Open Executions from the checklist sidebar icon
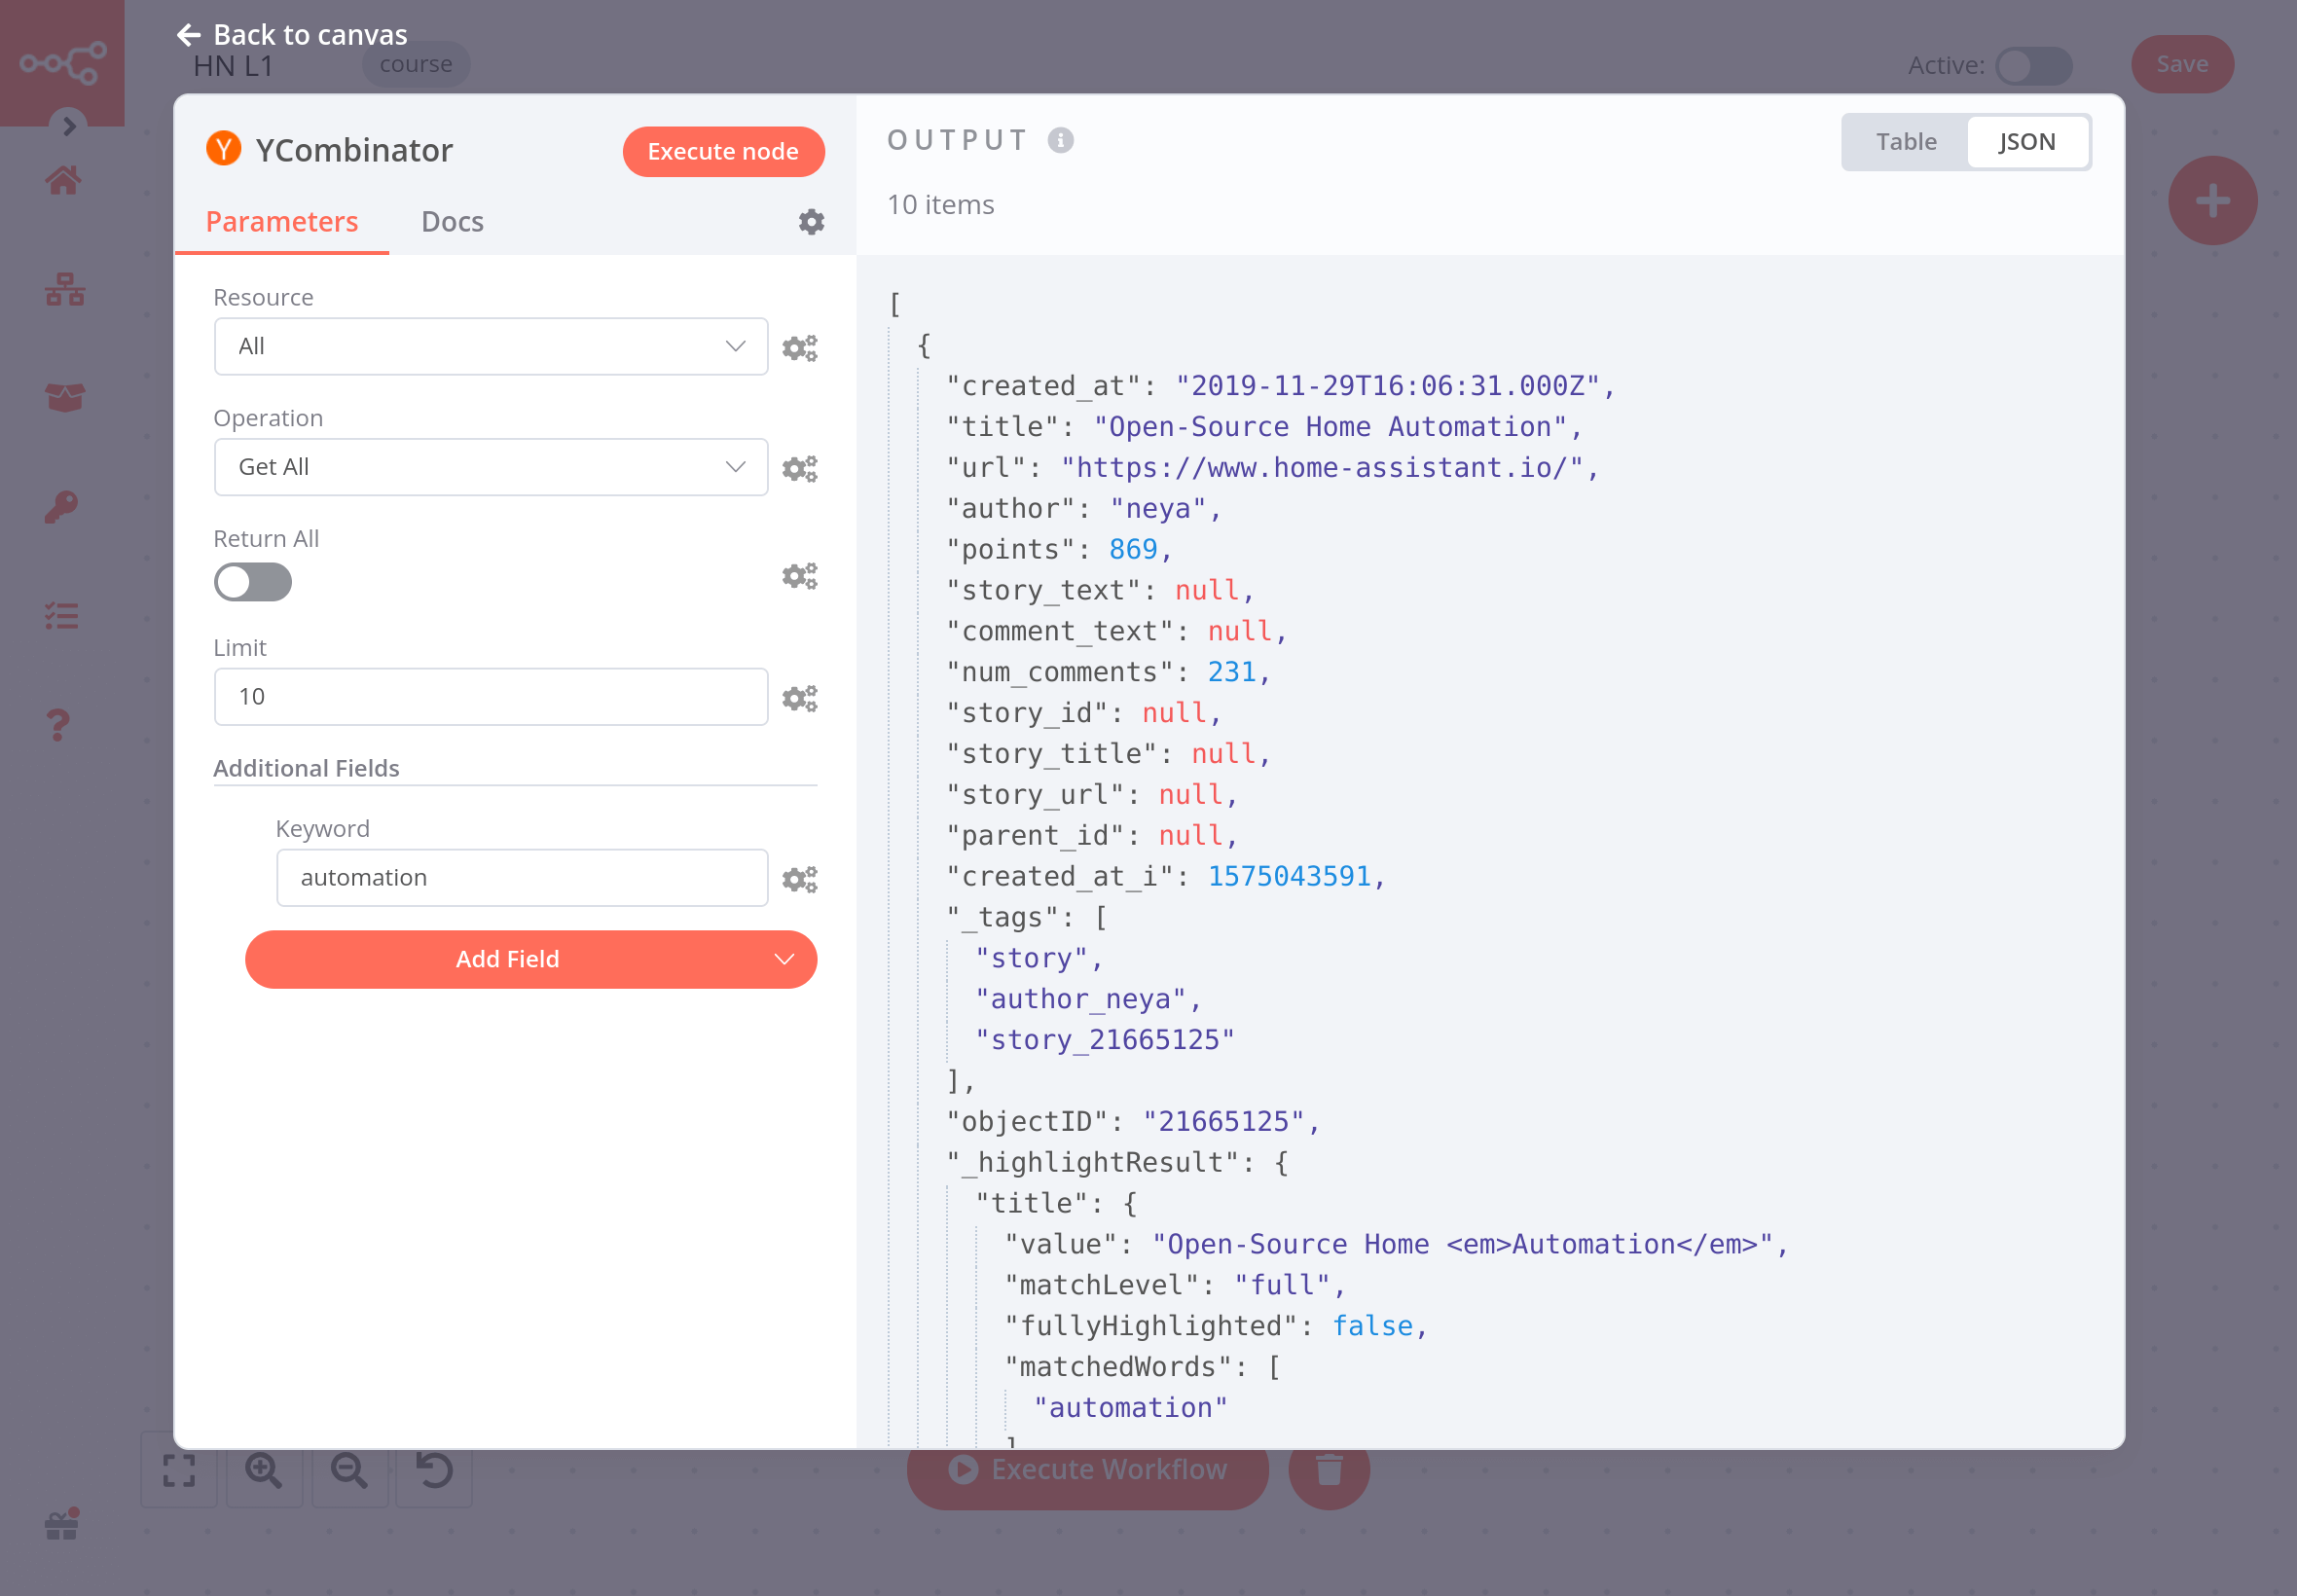This screenshot has height=1596, width=2297. [62, 615]
